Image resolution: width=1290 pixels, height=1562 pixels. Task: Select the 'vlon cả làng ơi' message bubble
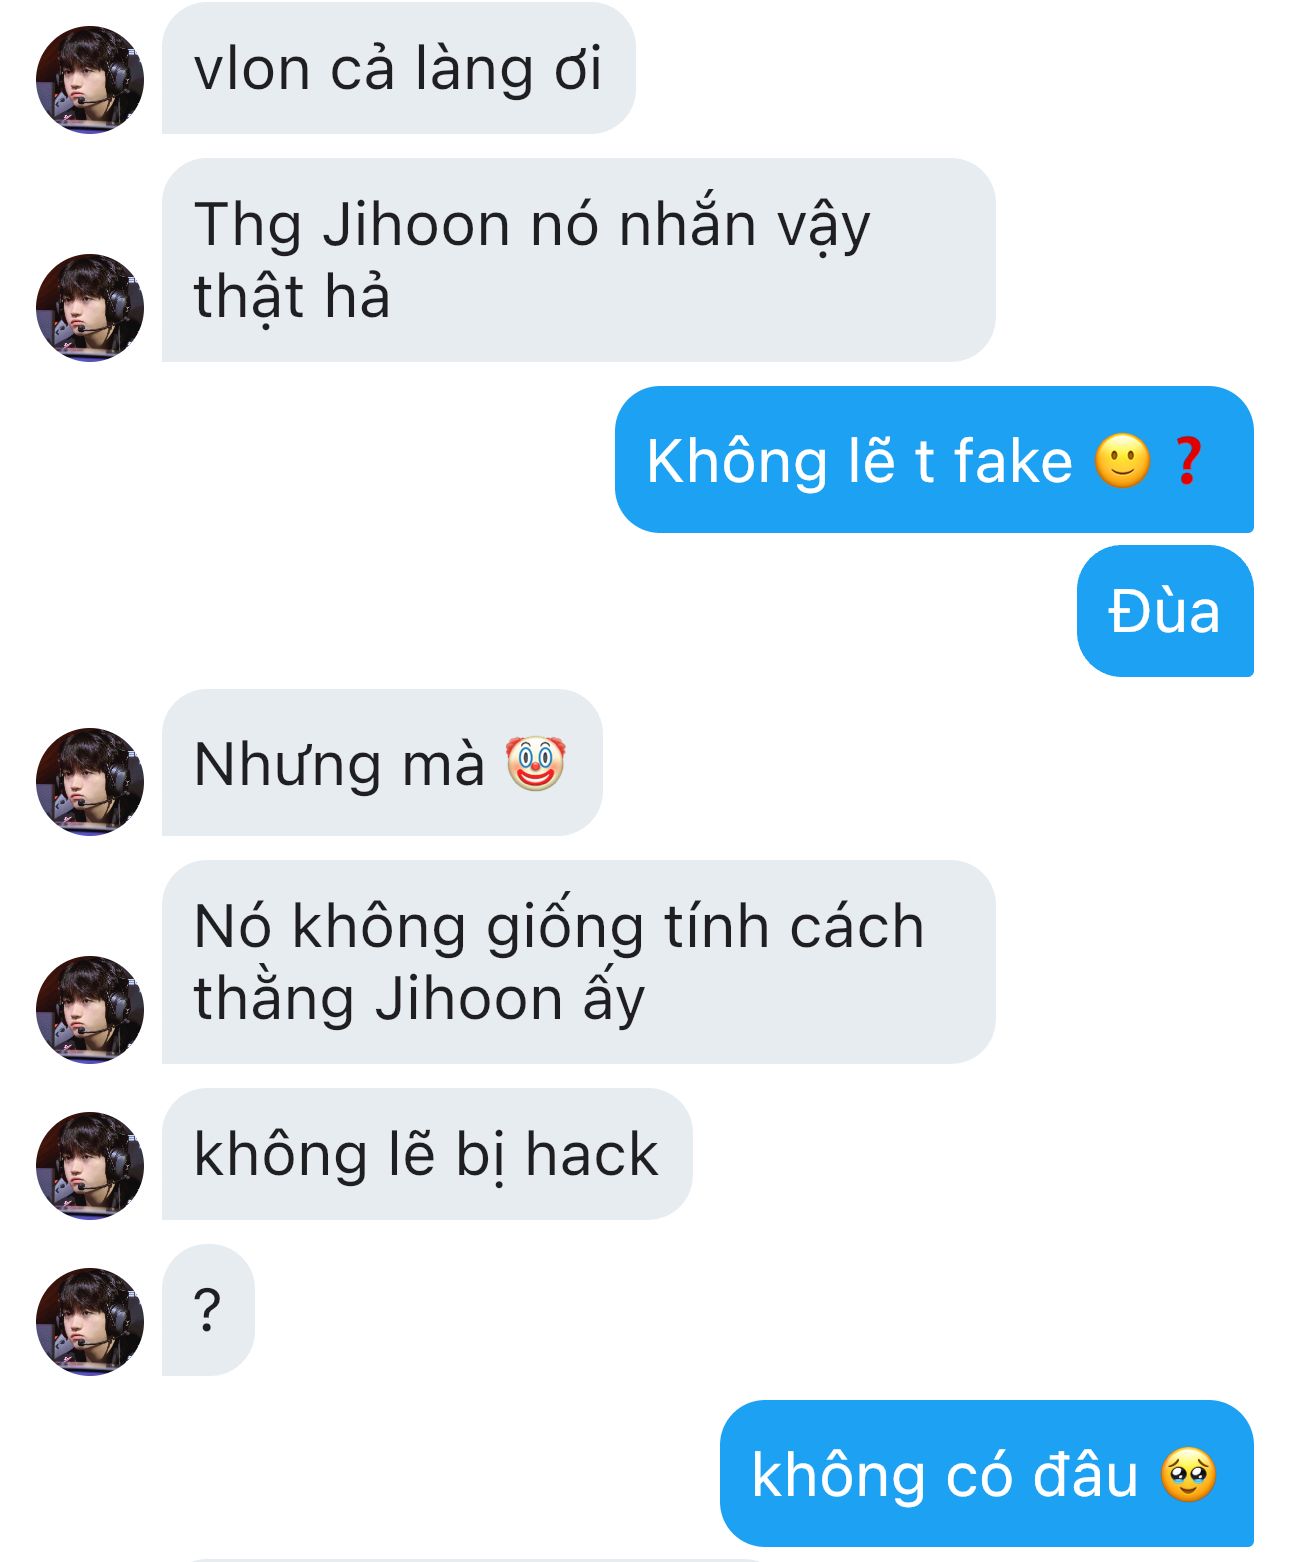pos(398,68)
